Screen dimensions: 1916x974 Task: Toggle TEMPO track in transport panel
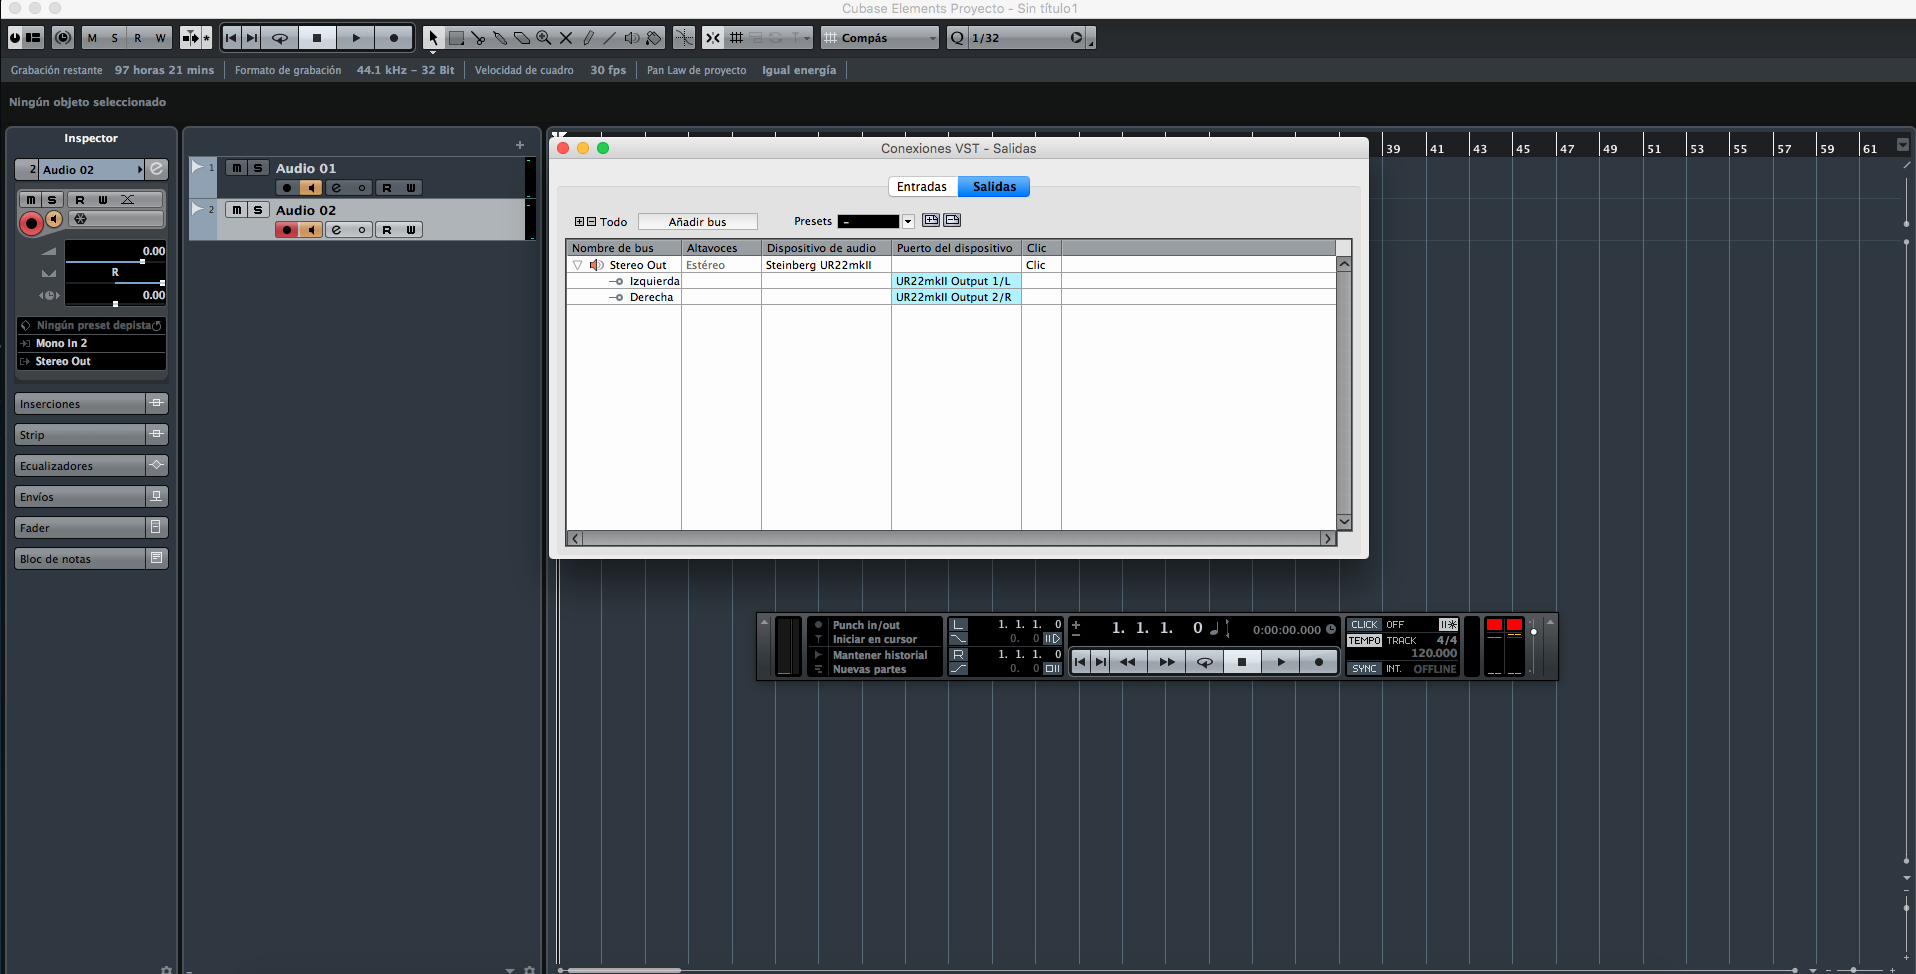pyautogui.click(x=1364, y=641)
